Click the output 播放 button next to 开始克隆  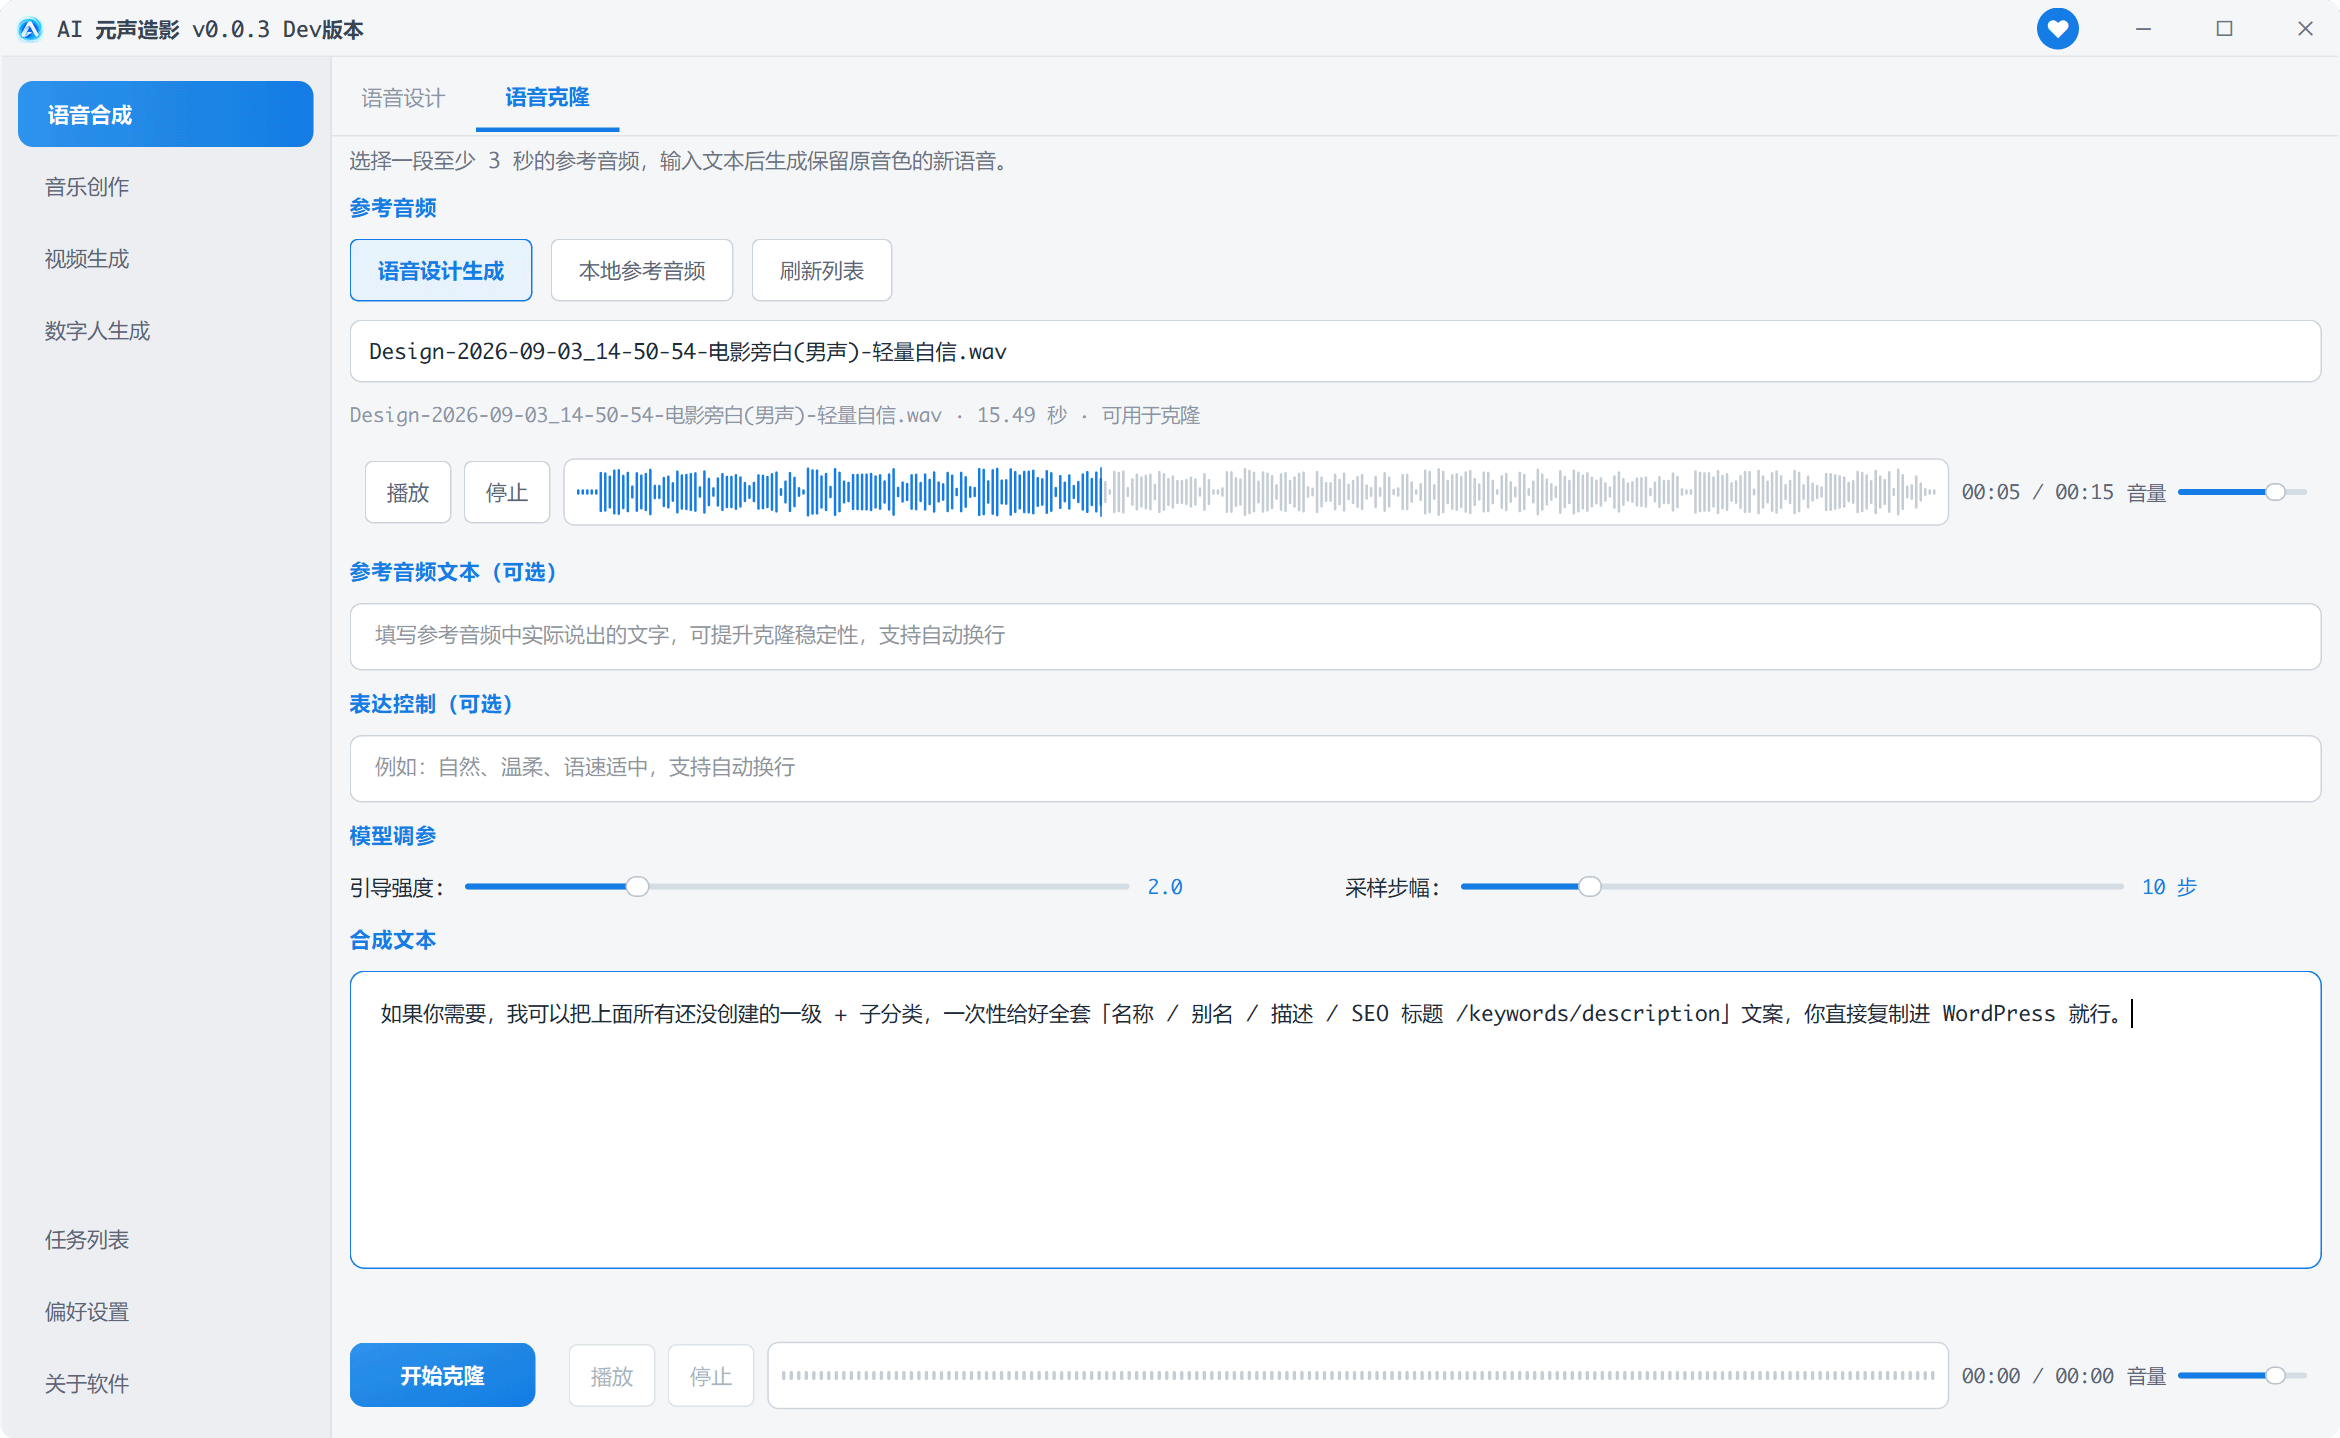612,1377
